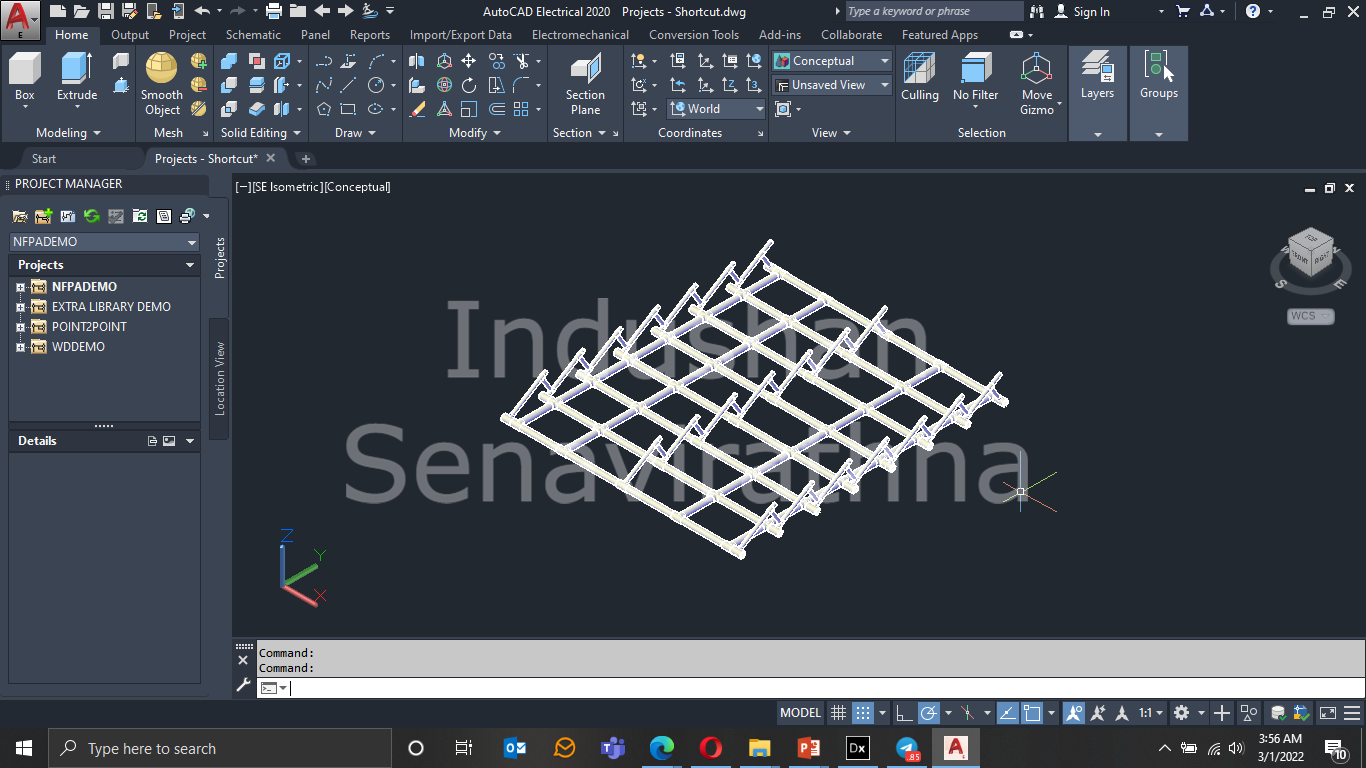Open the Layers panel button
This screenshot has height=768, width=1366.
tap(1097, 76)
